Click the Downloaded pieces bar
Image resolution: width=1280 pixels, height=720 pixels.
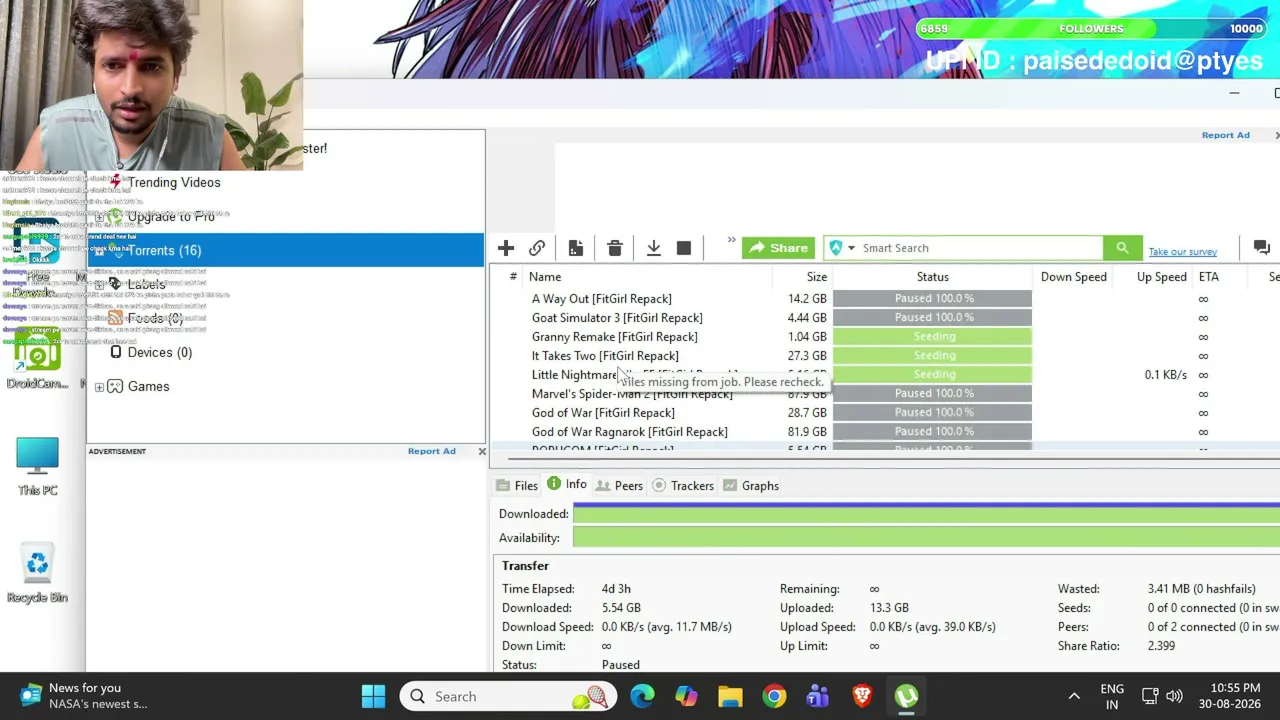(x=926, y=514)
